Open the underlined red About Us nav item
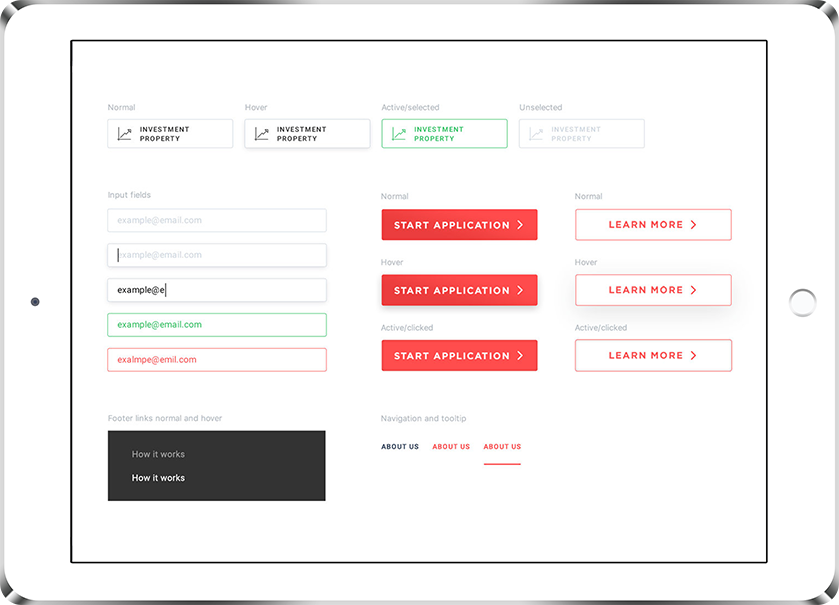Viewport: 839px width, 605px height. 502,447
